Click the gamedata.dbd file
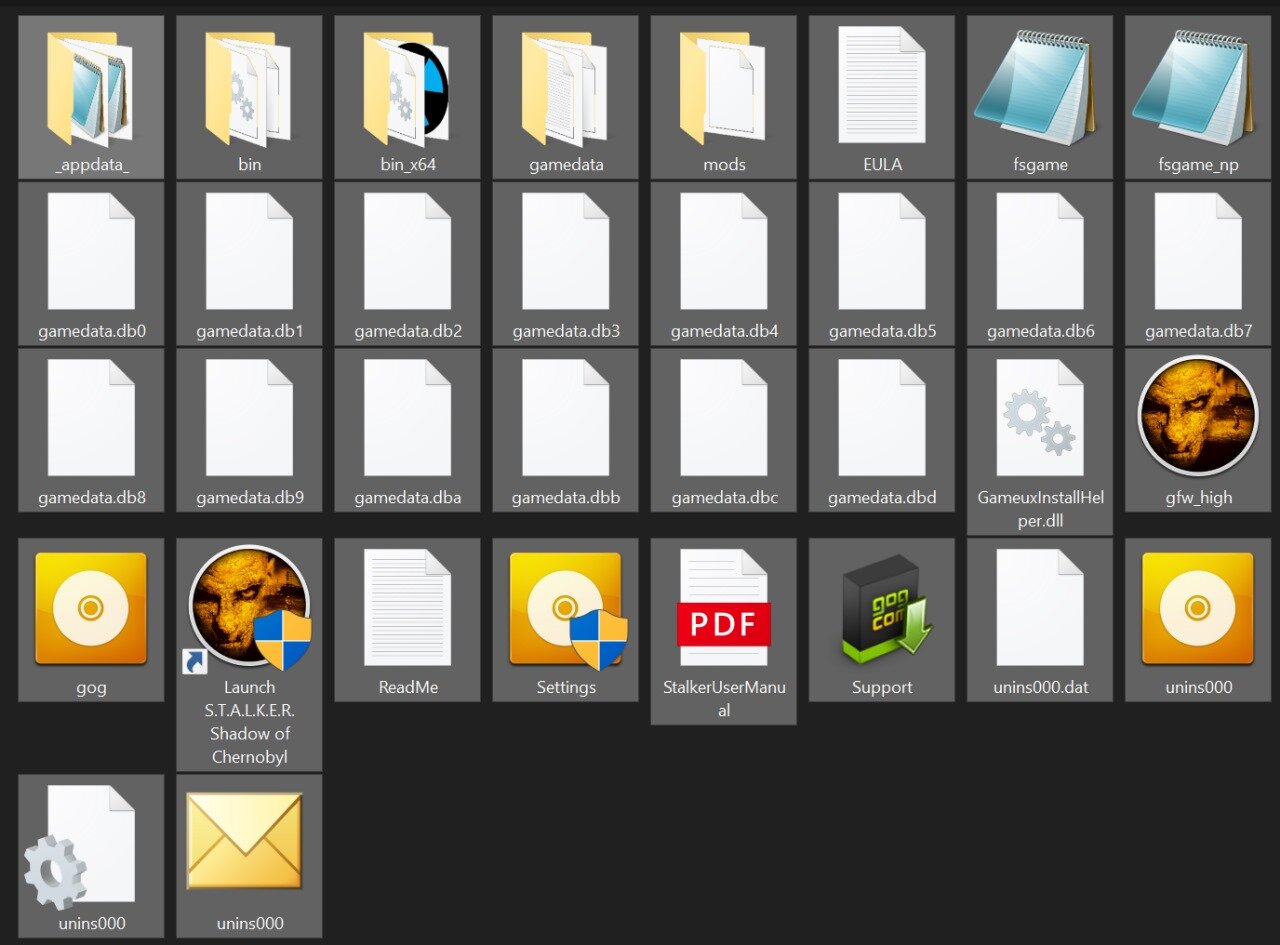Image resolution: width=1280 pixels, height=945 pixels. [881, 430]
